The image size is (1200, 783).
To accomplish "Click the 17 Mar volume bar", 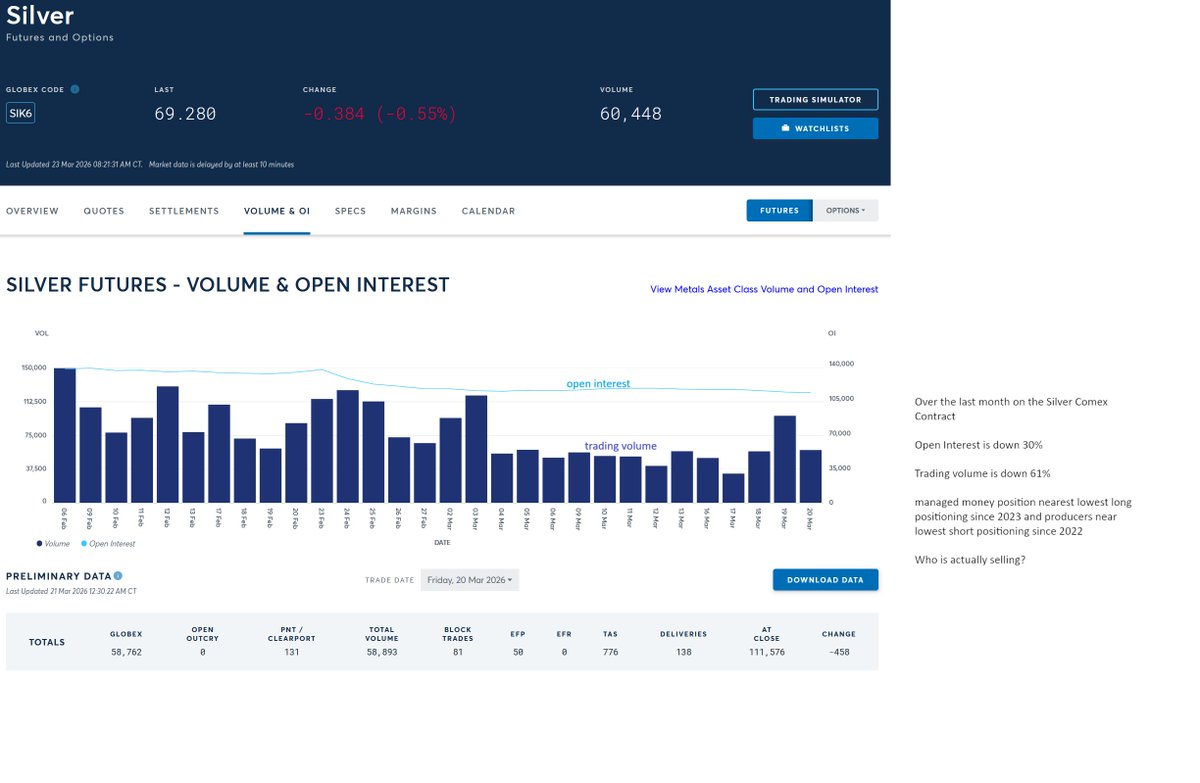I will tap(733, 488).
